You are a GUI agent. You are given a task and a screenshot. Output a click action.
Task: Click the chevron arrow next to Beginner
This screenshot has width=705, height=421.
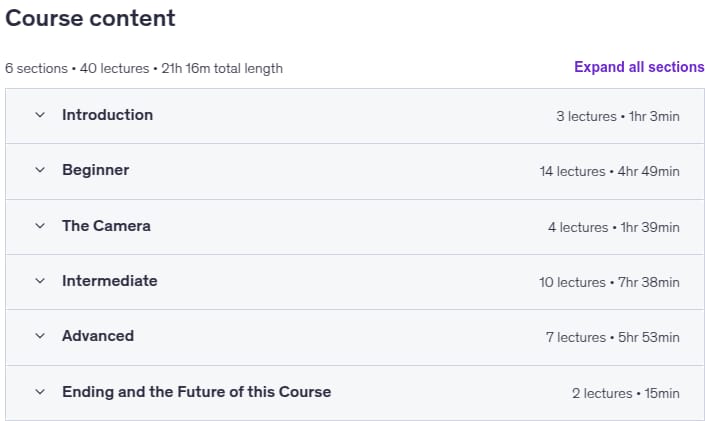[x=40, y=170]
